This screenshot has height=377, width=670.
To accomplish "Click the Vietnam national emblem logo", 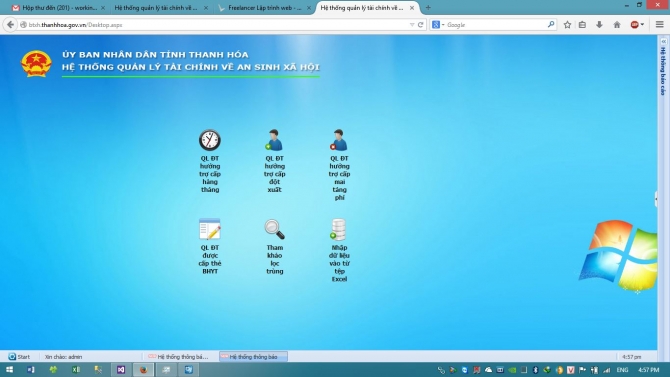I will click(x=36, y=64).
